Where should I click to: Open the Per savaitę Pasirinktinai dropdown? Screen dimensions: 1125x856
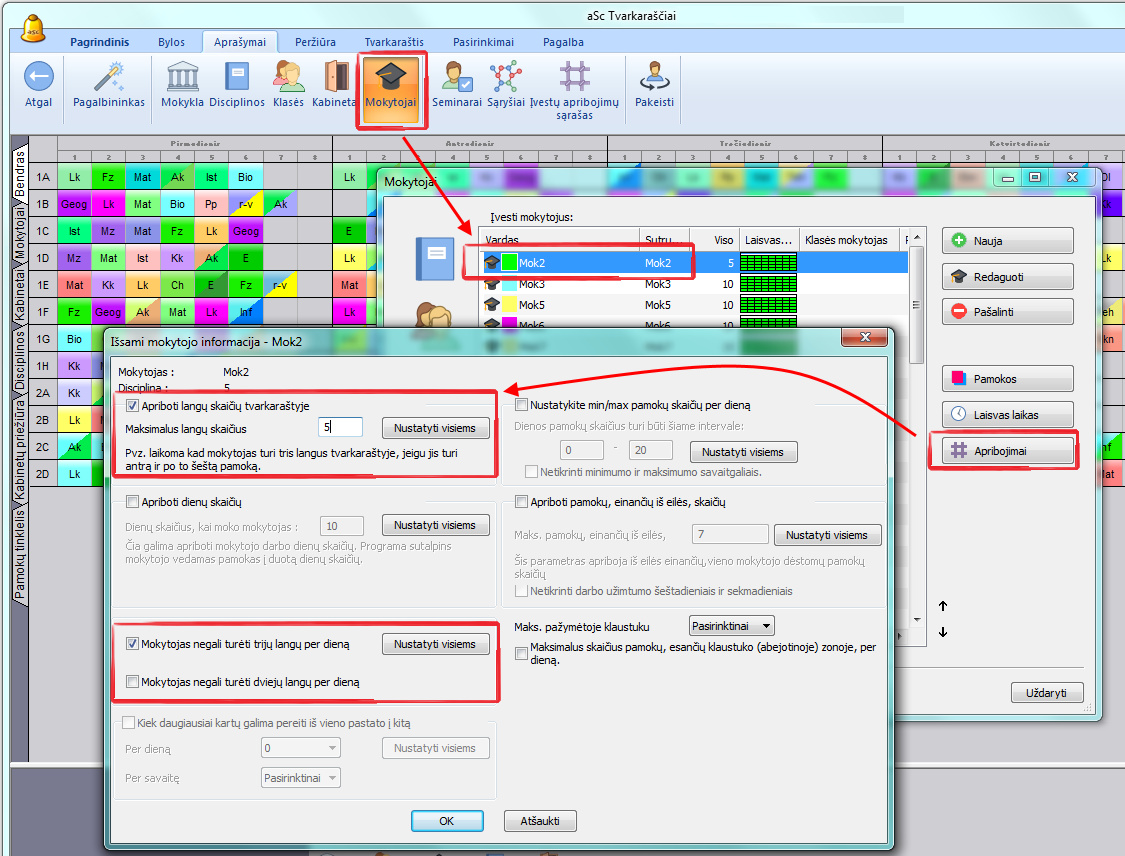point(298,778)
